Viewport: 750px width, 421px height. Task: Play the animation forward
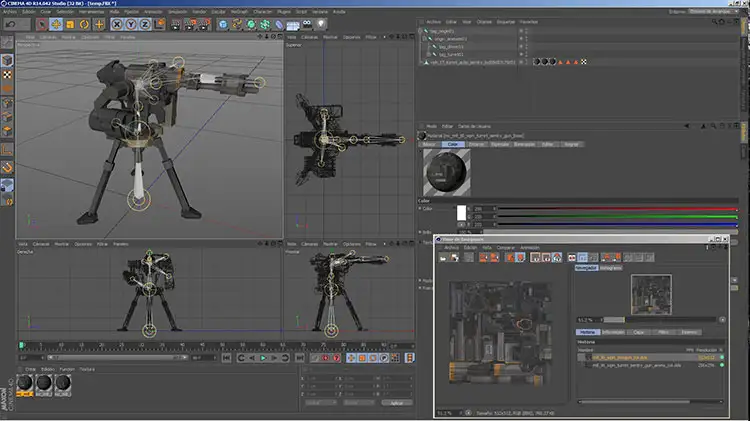point(263,358)
